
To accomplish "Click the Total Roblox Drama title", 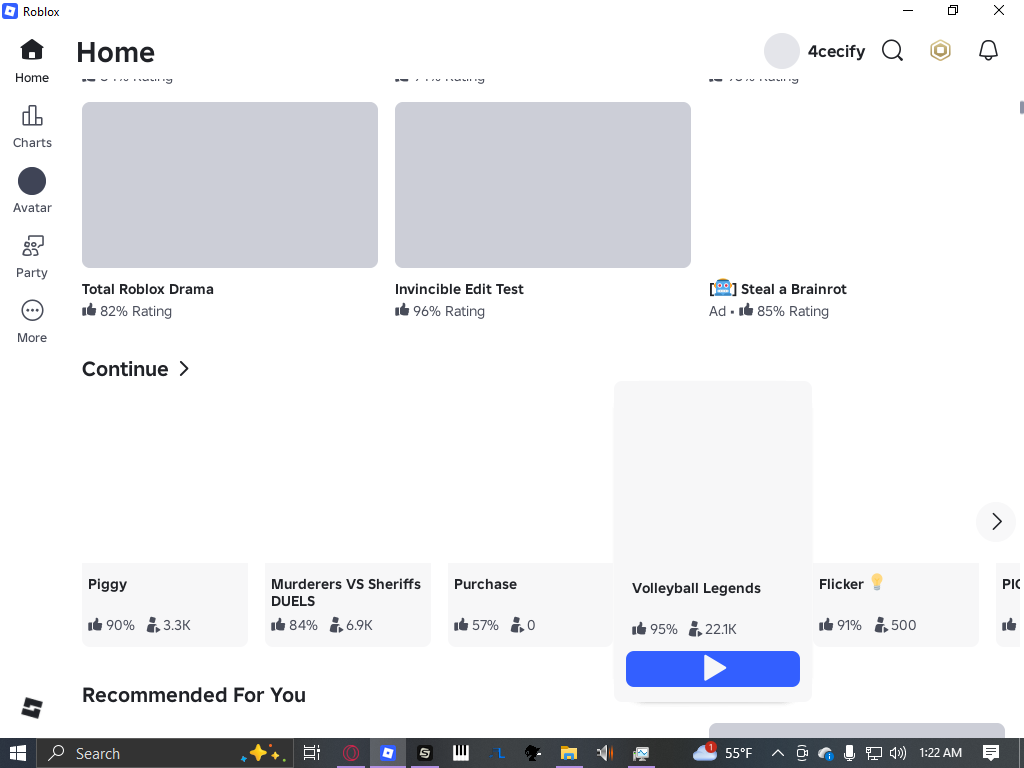I will coord(148,289).
